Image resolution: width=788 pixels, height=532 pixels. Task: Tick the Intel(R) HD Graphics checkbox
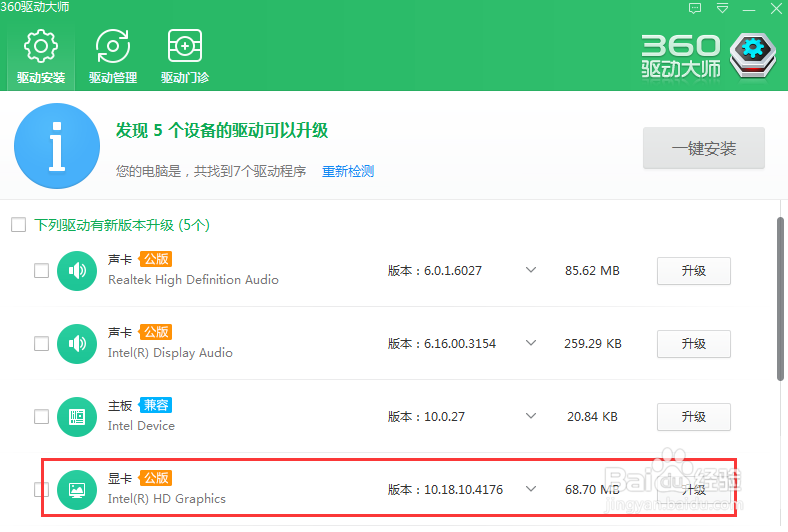click(41, 489)
